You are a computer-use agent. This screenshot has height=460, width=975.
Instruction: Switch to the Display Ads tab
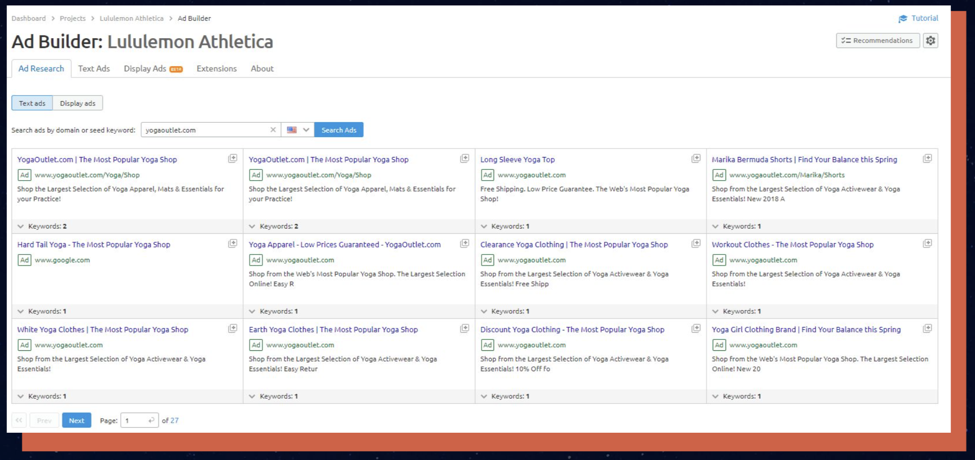[153, 68]
